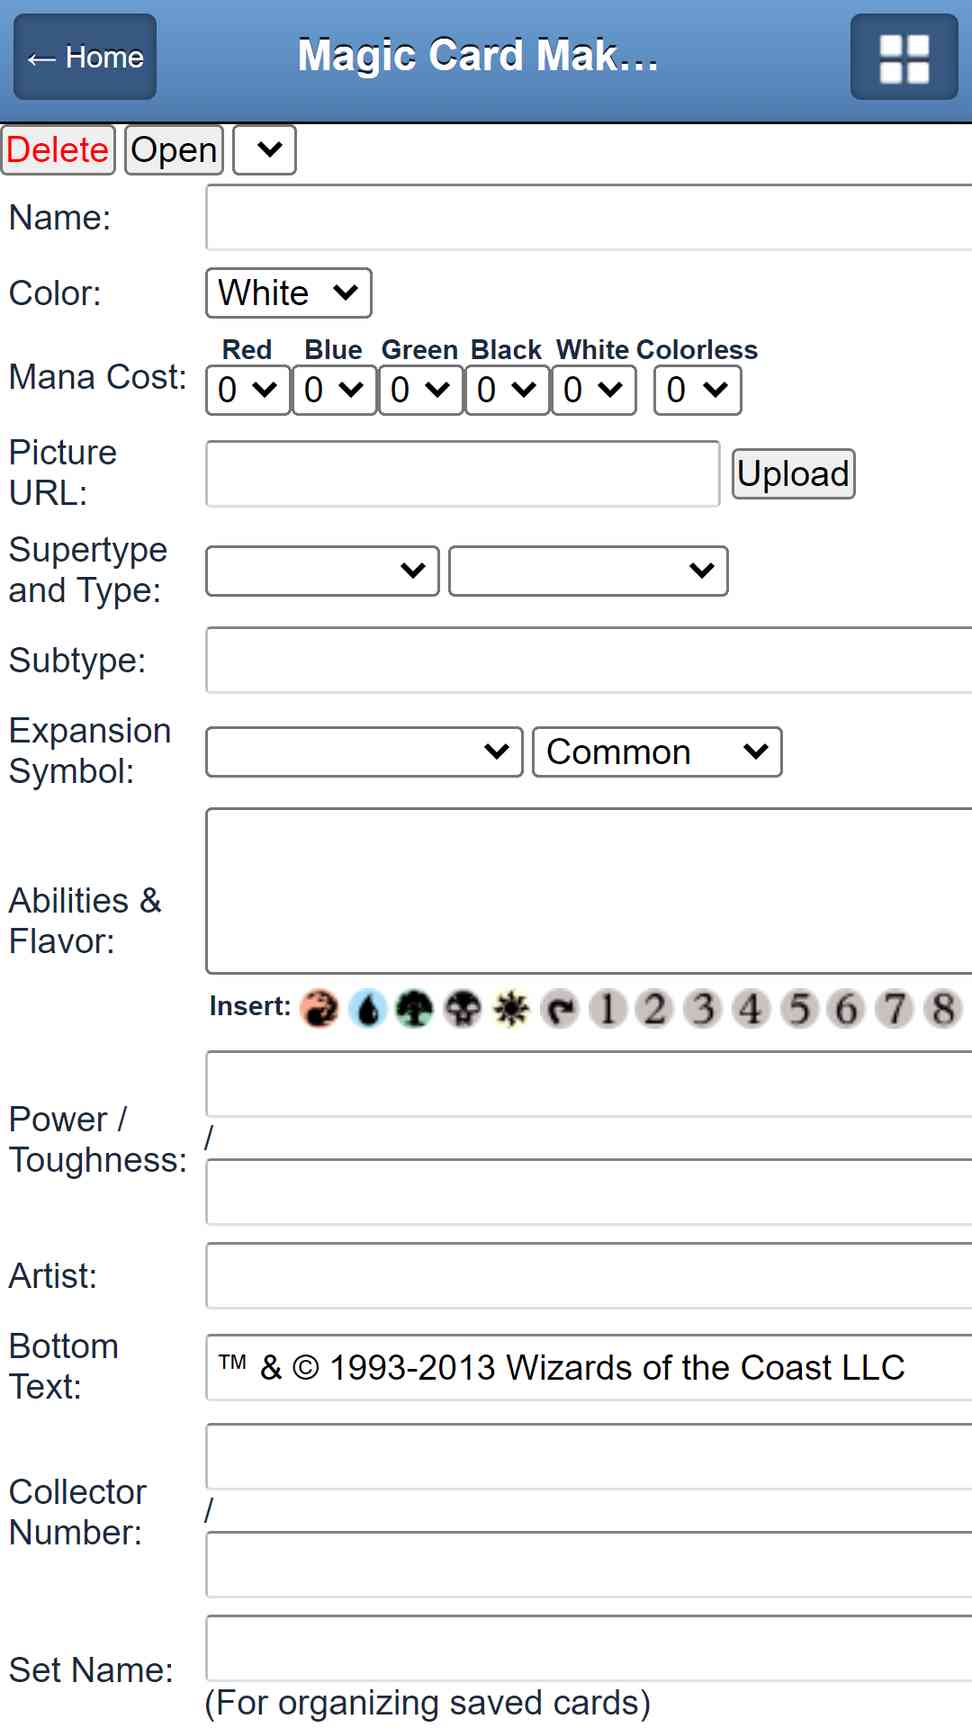972x1728 pixels.
Task: Open the Common rarity dropdown
Action: pos(657,752)
